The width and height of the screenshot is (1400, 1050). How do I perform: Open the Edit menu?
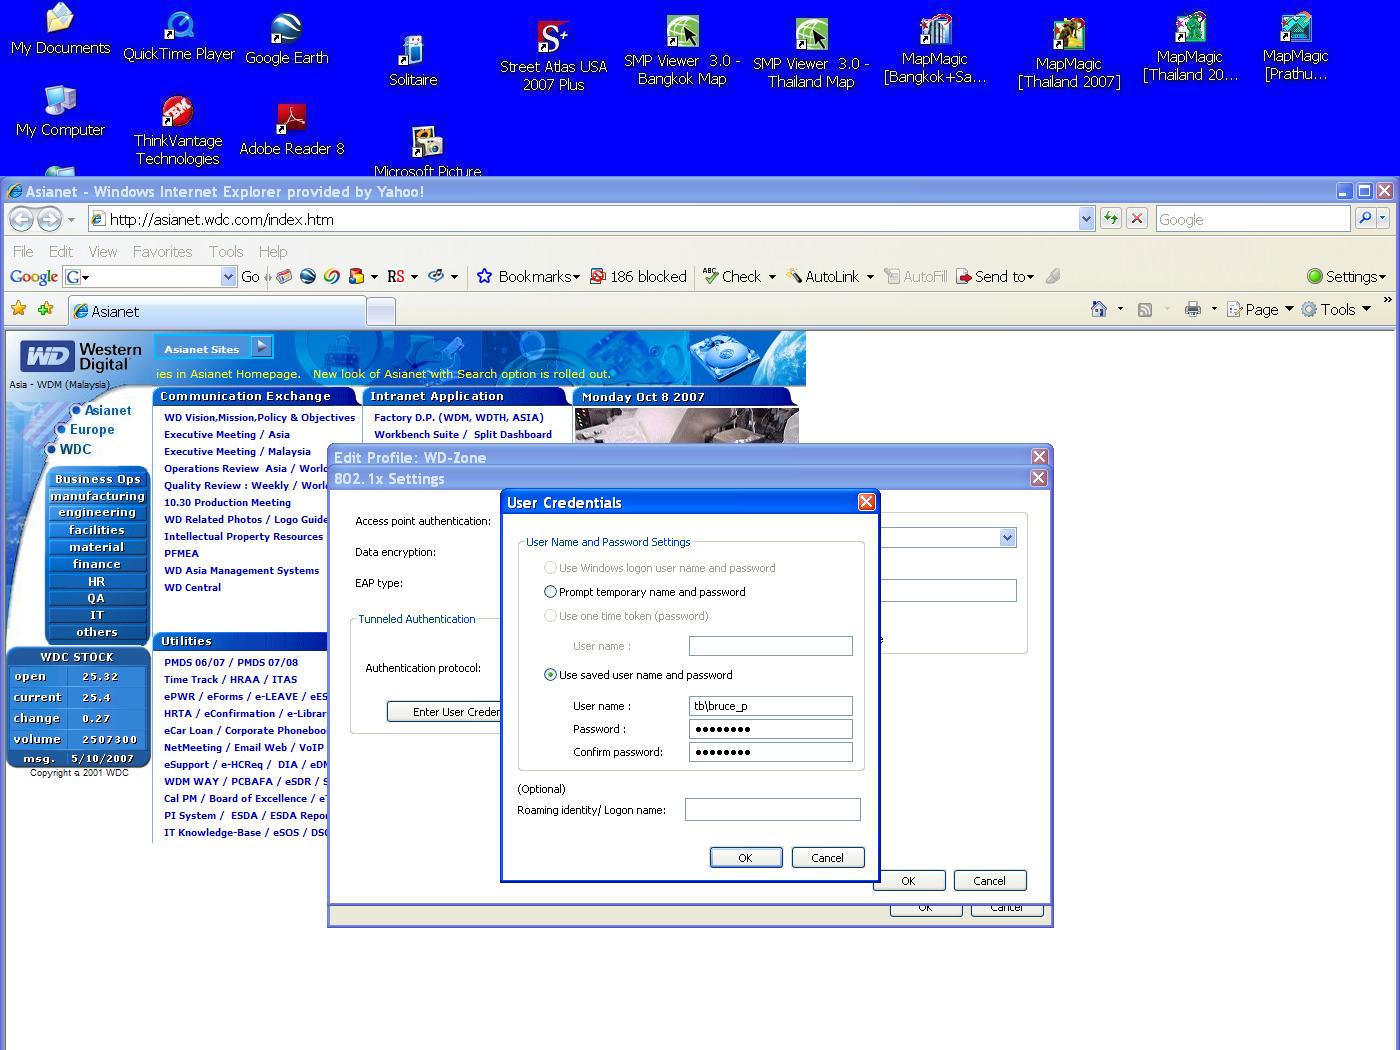pos(61,252)
